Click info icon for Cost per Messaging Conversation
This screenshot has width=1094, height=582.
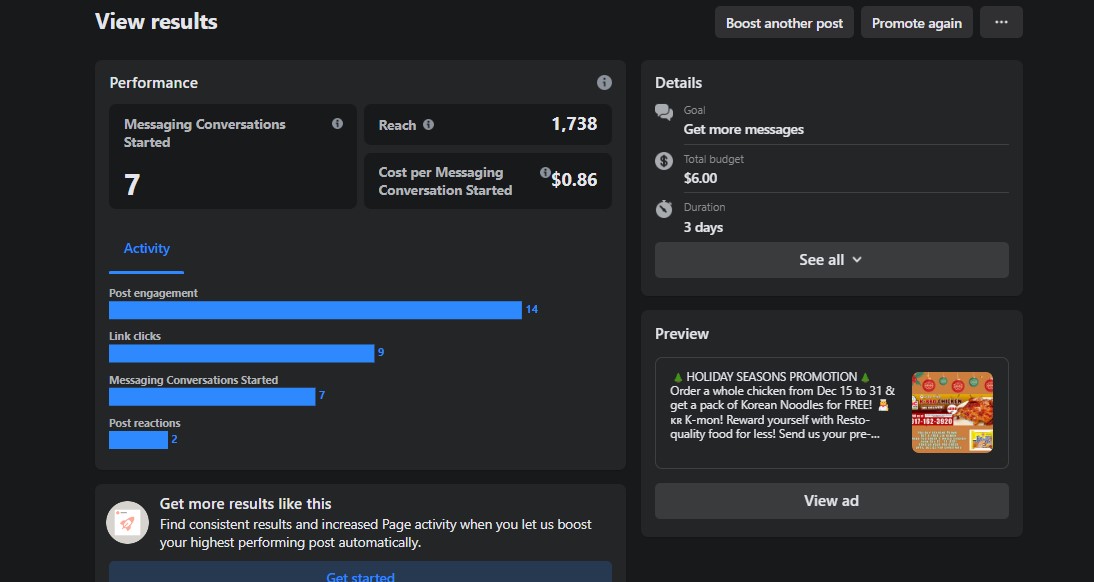pos(545,173)
